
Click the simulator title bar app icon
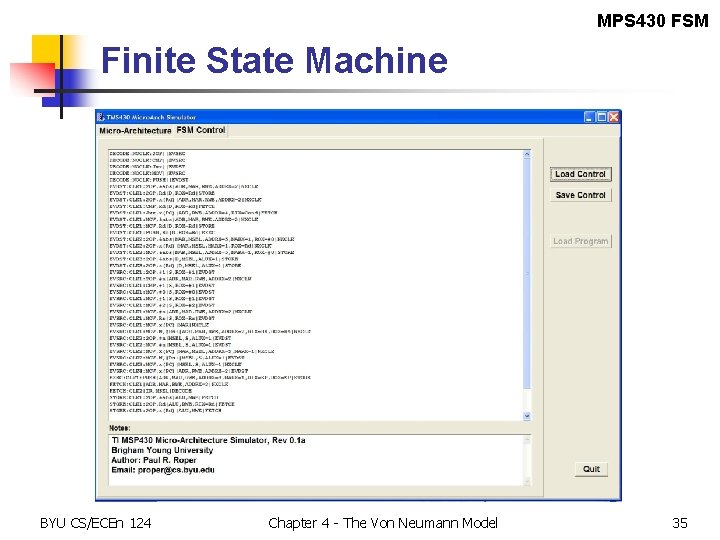101,117
